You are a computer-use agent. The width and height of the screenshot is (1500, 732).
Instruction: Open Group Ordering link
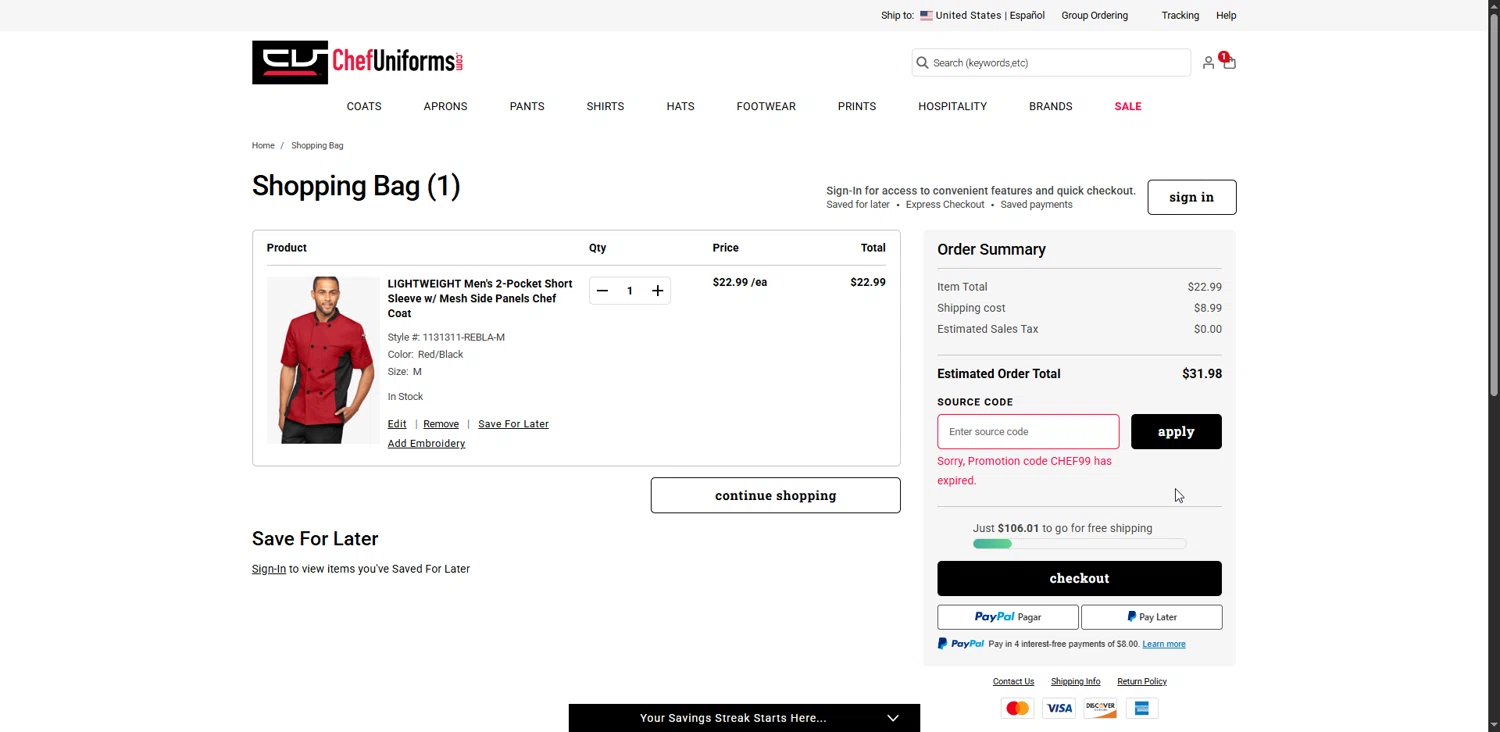1094,16
